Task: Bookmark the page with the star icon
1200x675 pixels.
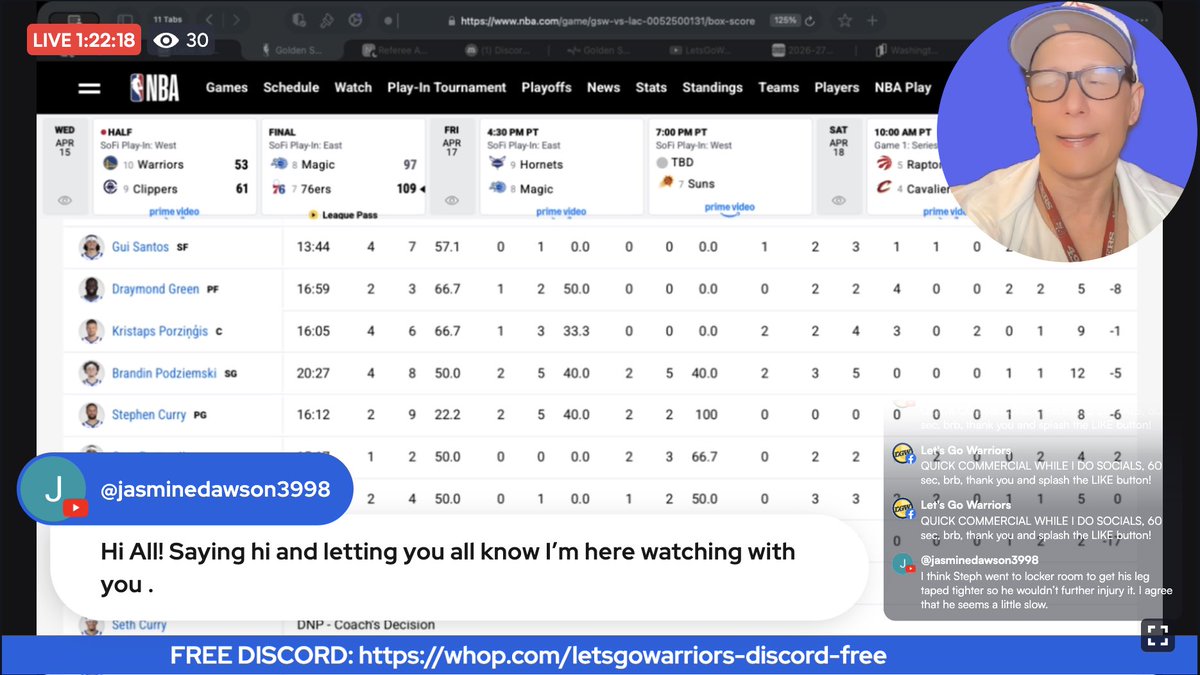Action: click(845, 20)
